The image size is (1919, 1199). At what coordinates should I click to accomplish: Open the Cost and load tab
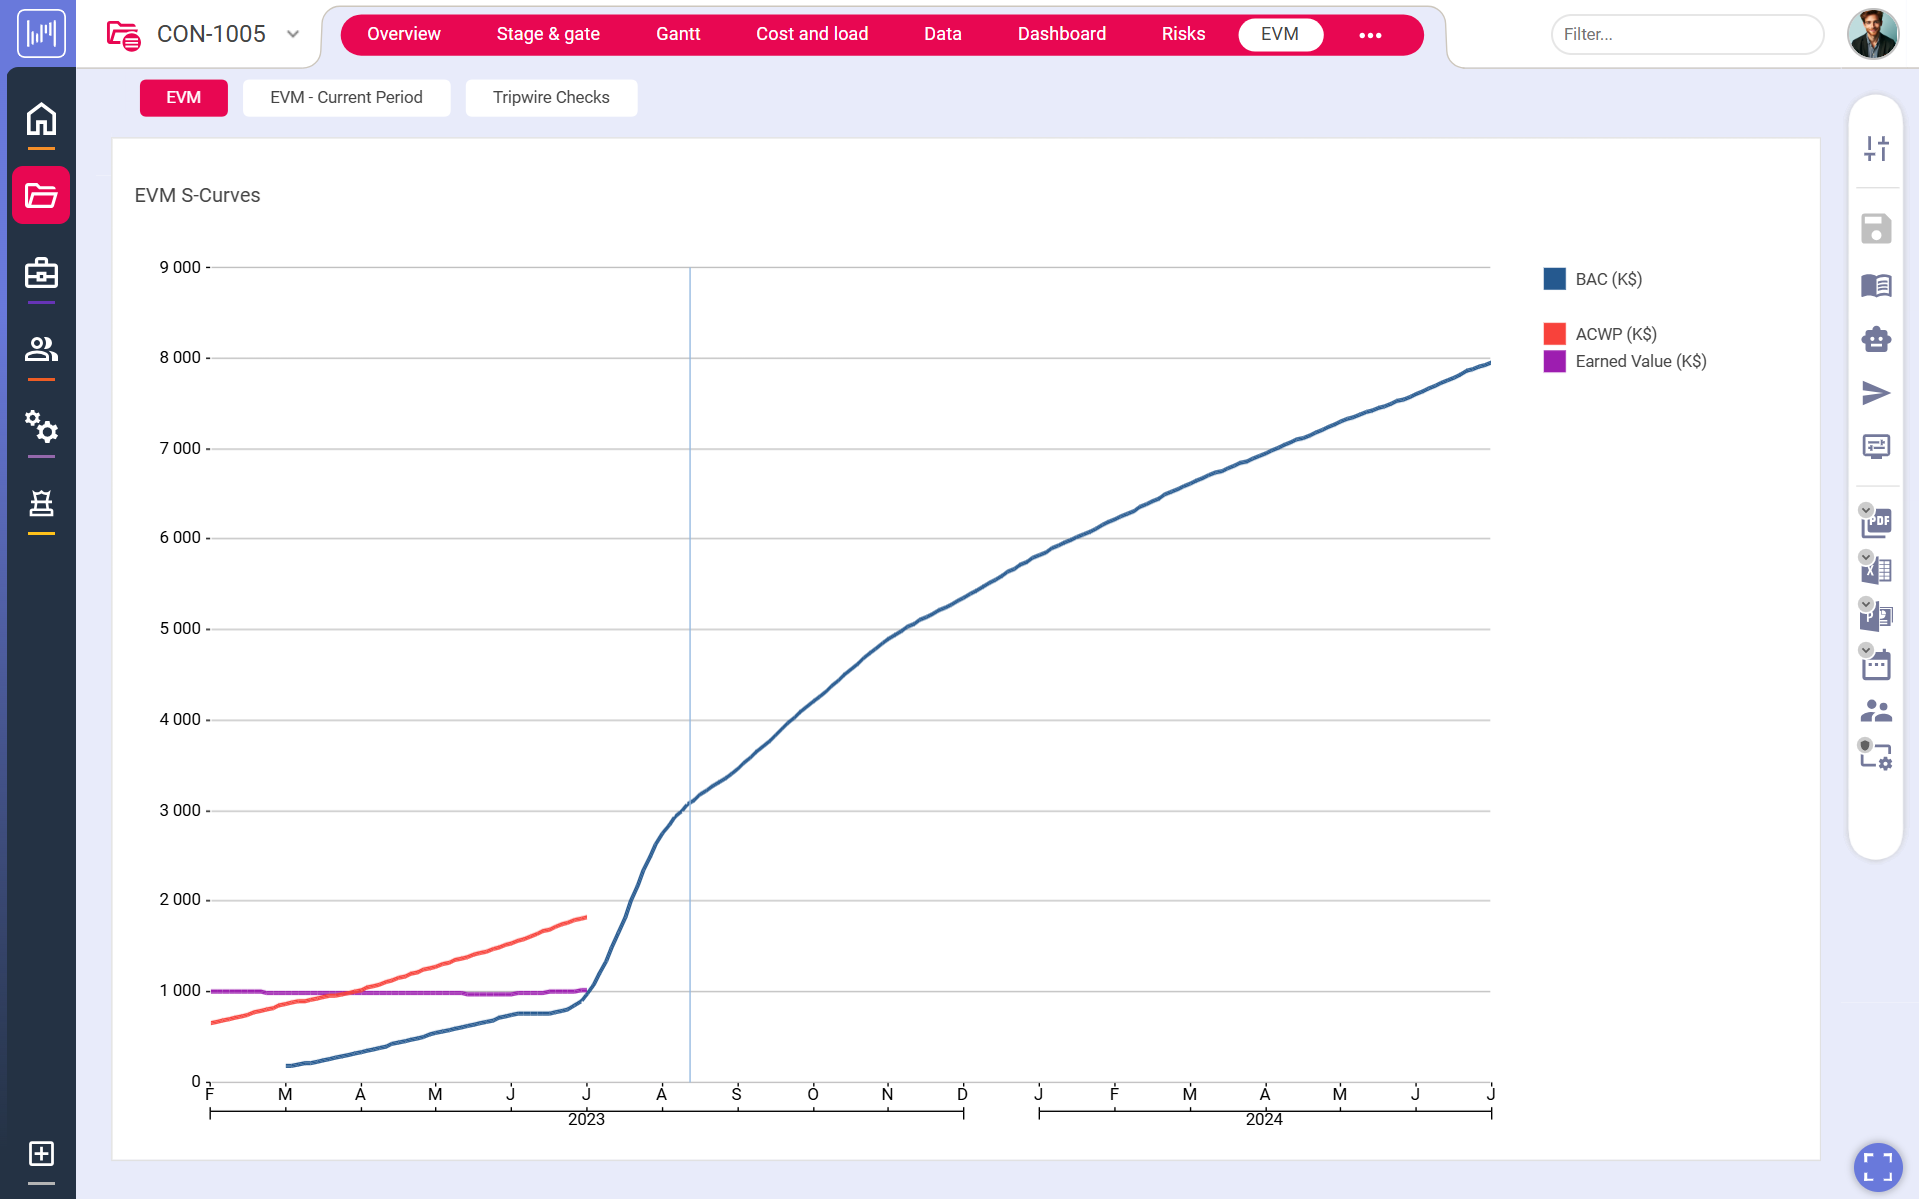pos(811,34)
